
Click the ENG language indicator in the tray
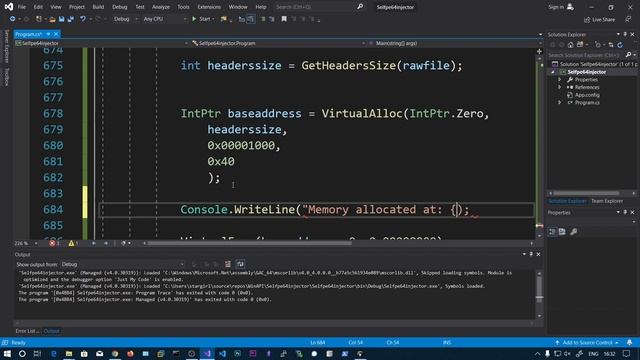click(593, 354)
